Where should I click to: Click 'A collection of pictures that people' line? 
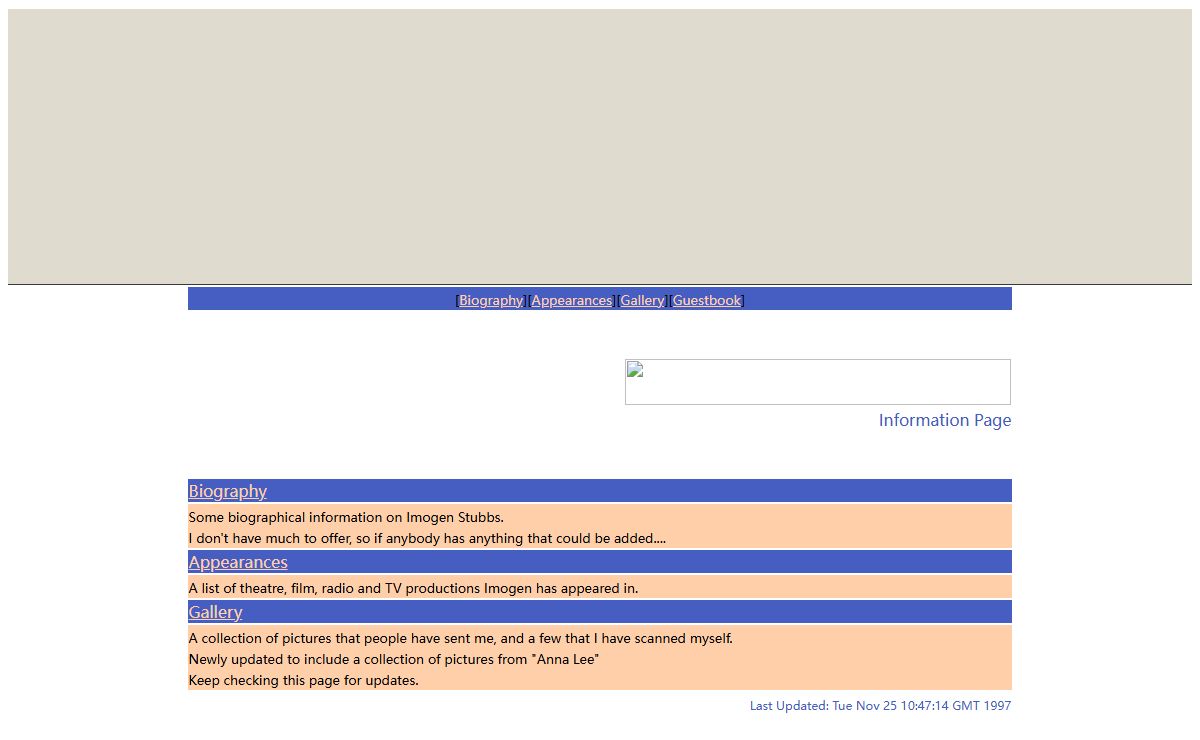(x=461, y=638)
